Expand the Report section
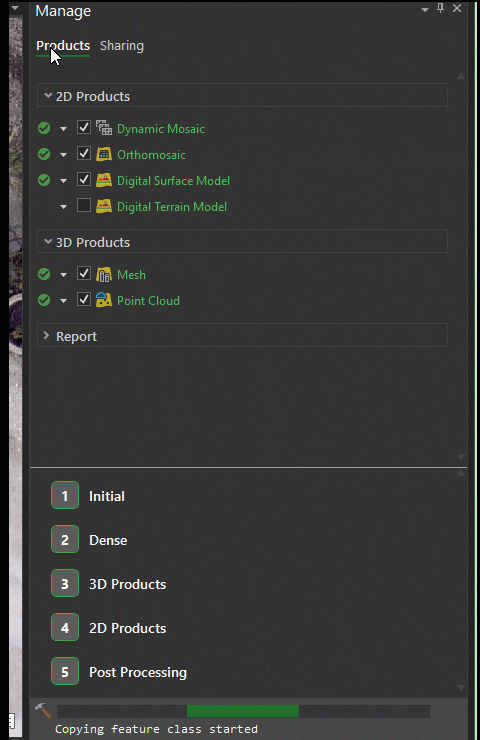The height and width of the screenshot is (740, 480). pos(46,335)
